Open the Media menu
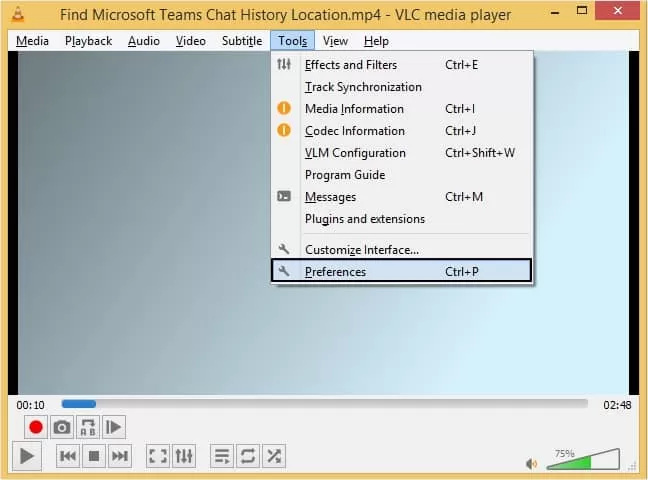 point(32,41)
